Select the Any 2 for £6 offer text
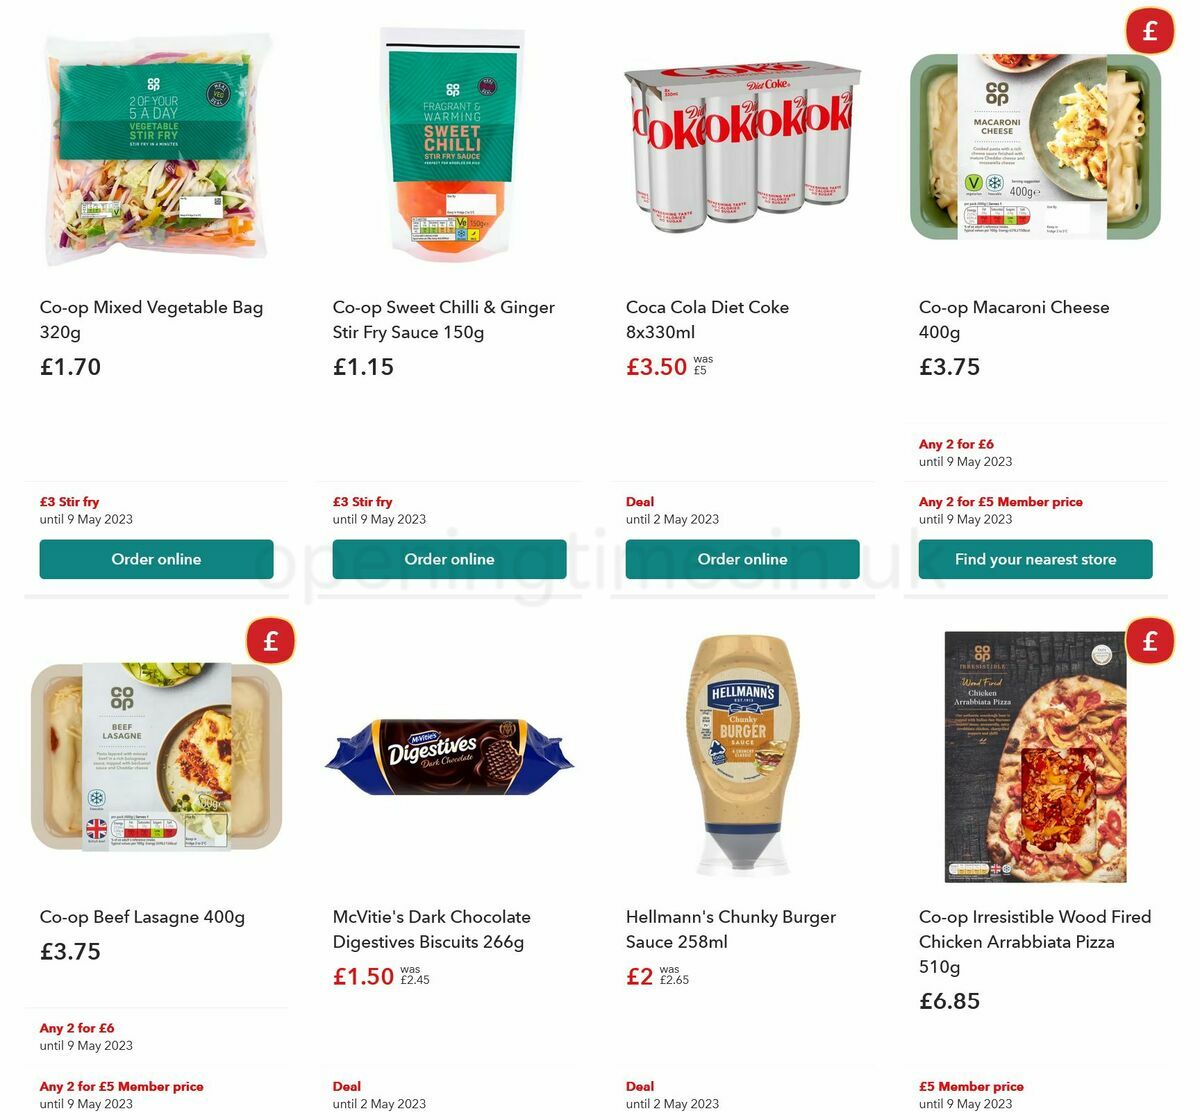This screenshot has height=1120, width=1200. tap(956, 444)
